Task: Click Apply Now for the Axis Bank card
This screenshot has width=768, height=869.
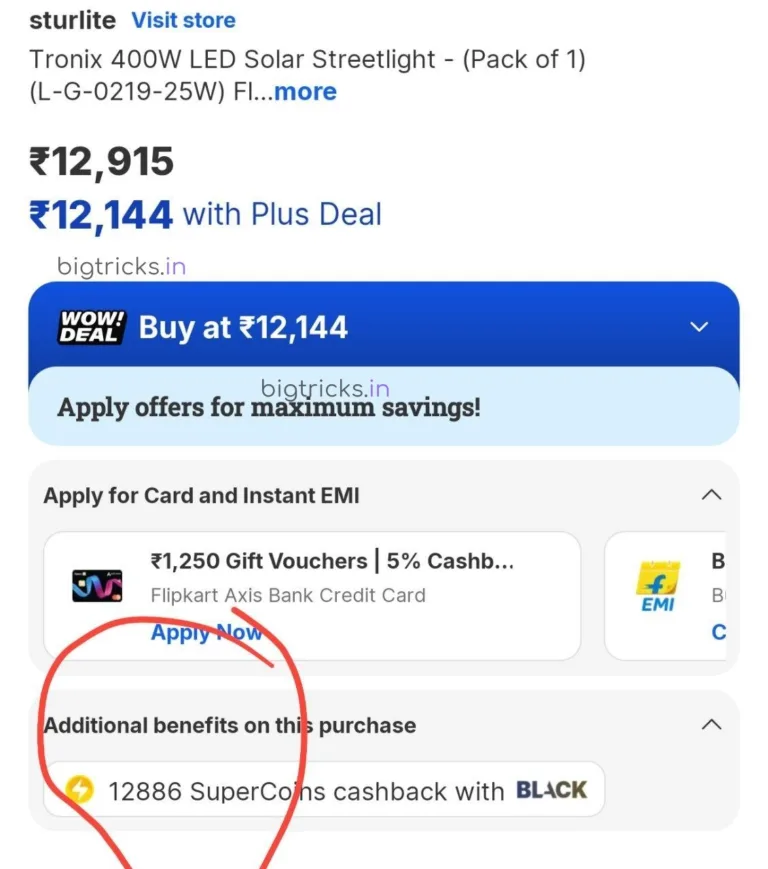Action: pyautogui.click(x=207, y=632)
